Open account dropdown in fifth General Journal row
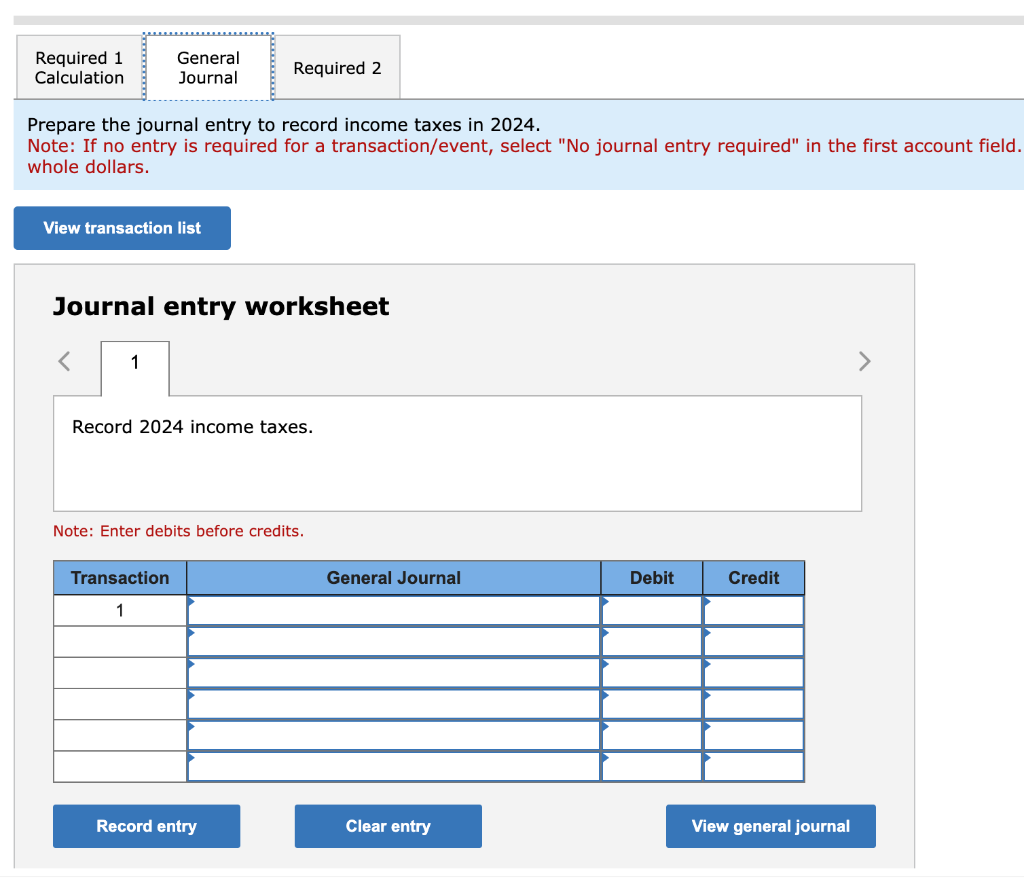Image resolution: width=1024 pixels, height=884 pixels. point(394,736)
